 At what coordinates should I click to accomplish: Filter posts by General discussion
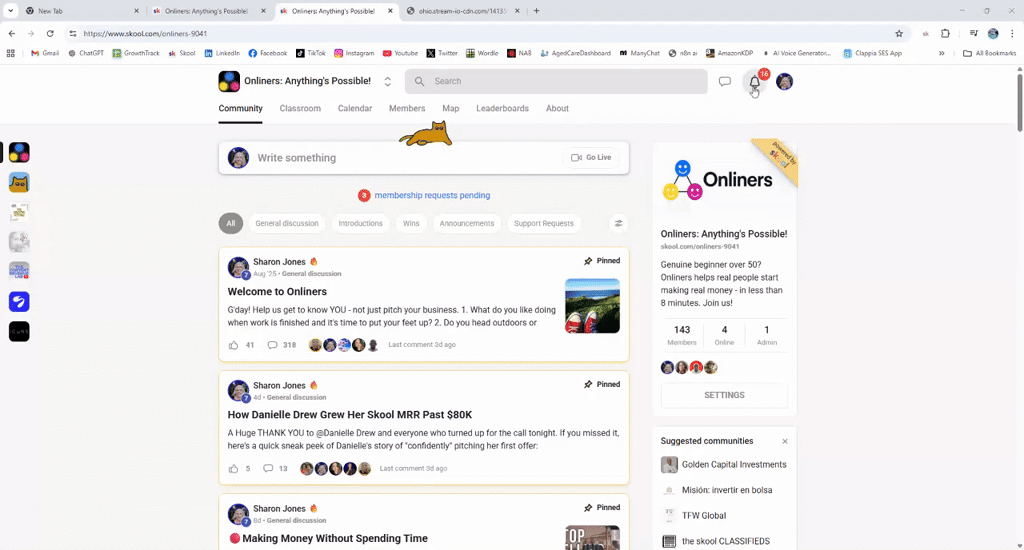[287, 223]
